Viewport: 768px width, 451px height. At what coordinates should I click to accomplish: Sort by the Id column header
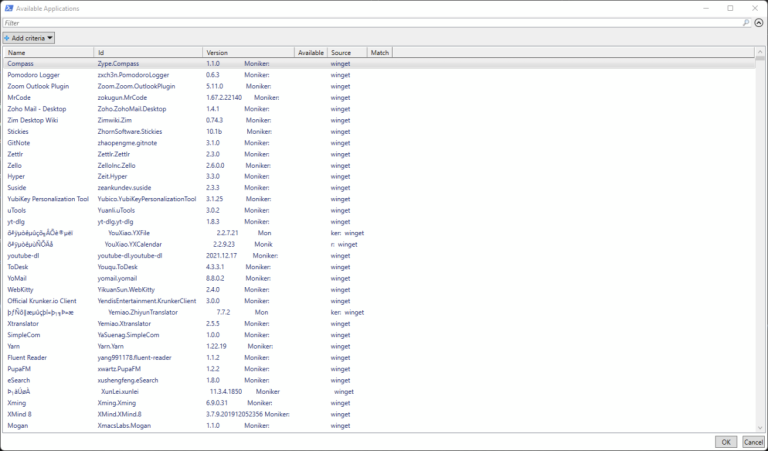pyautogui.click(x=148, y=52)
